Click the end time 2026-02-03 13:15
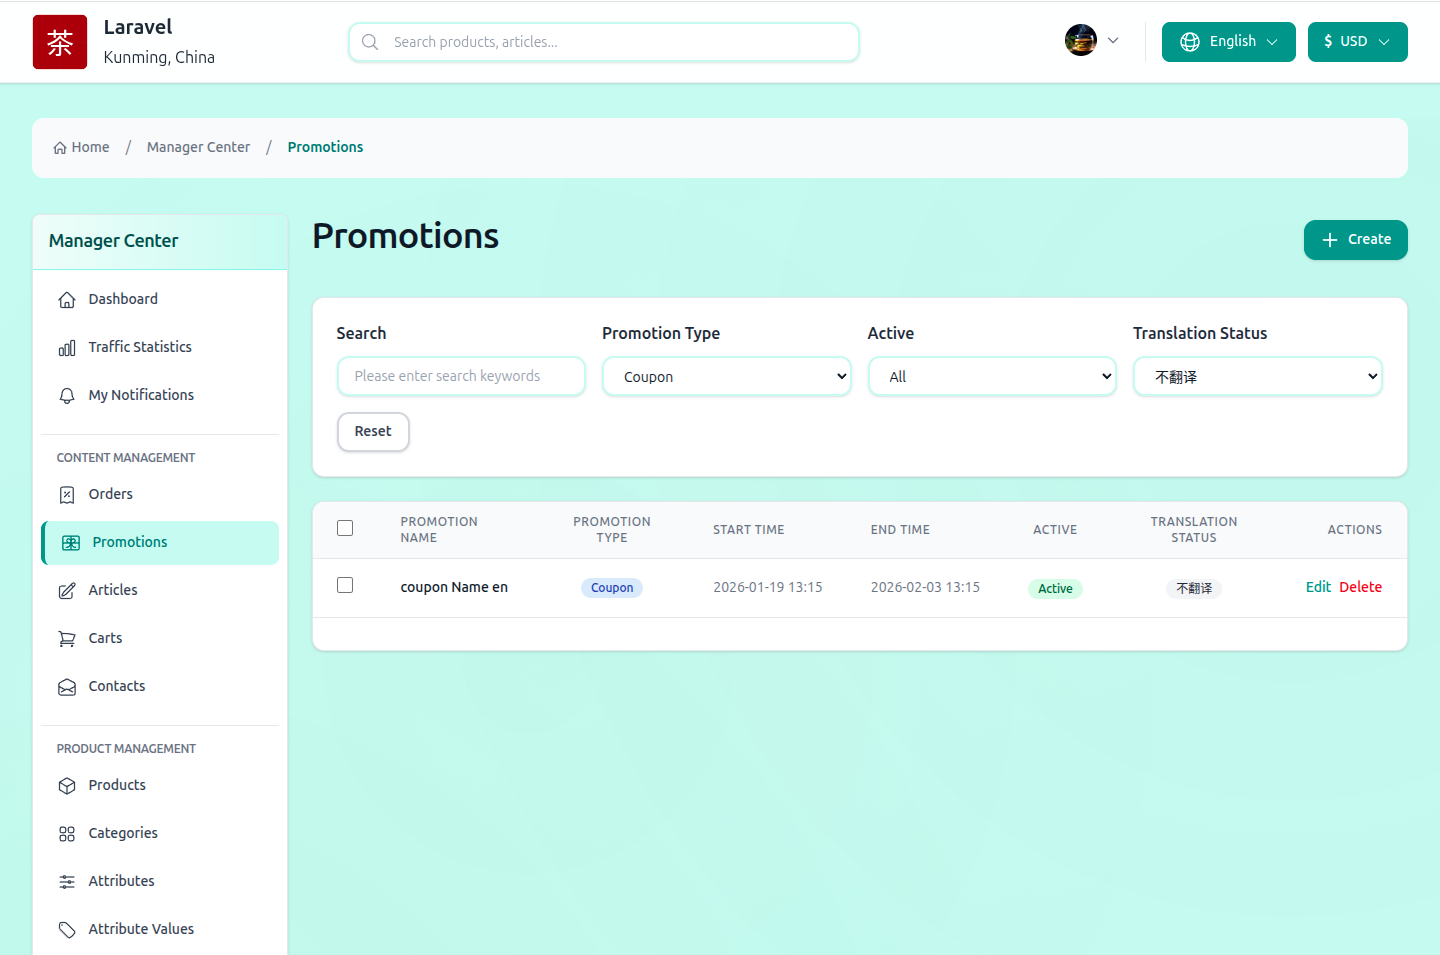The image size is (1440, 955). pos(925,587)
